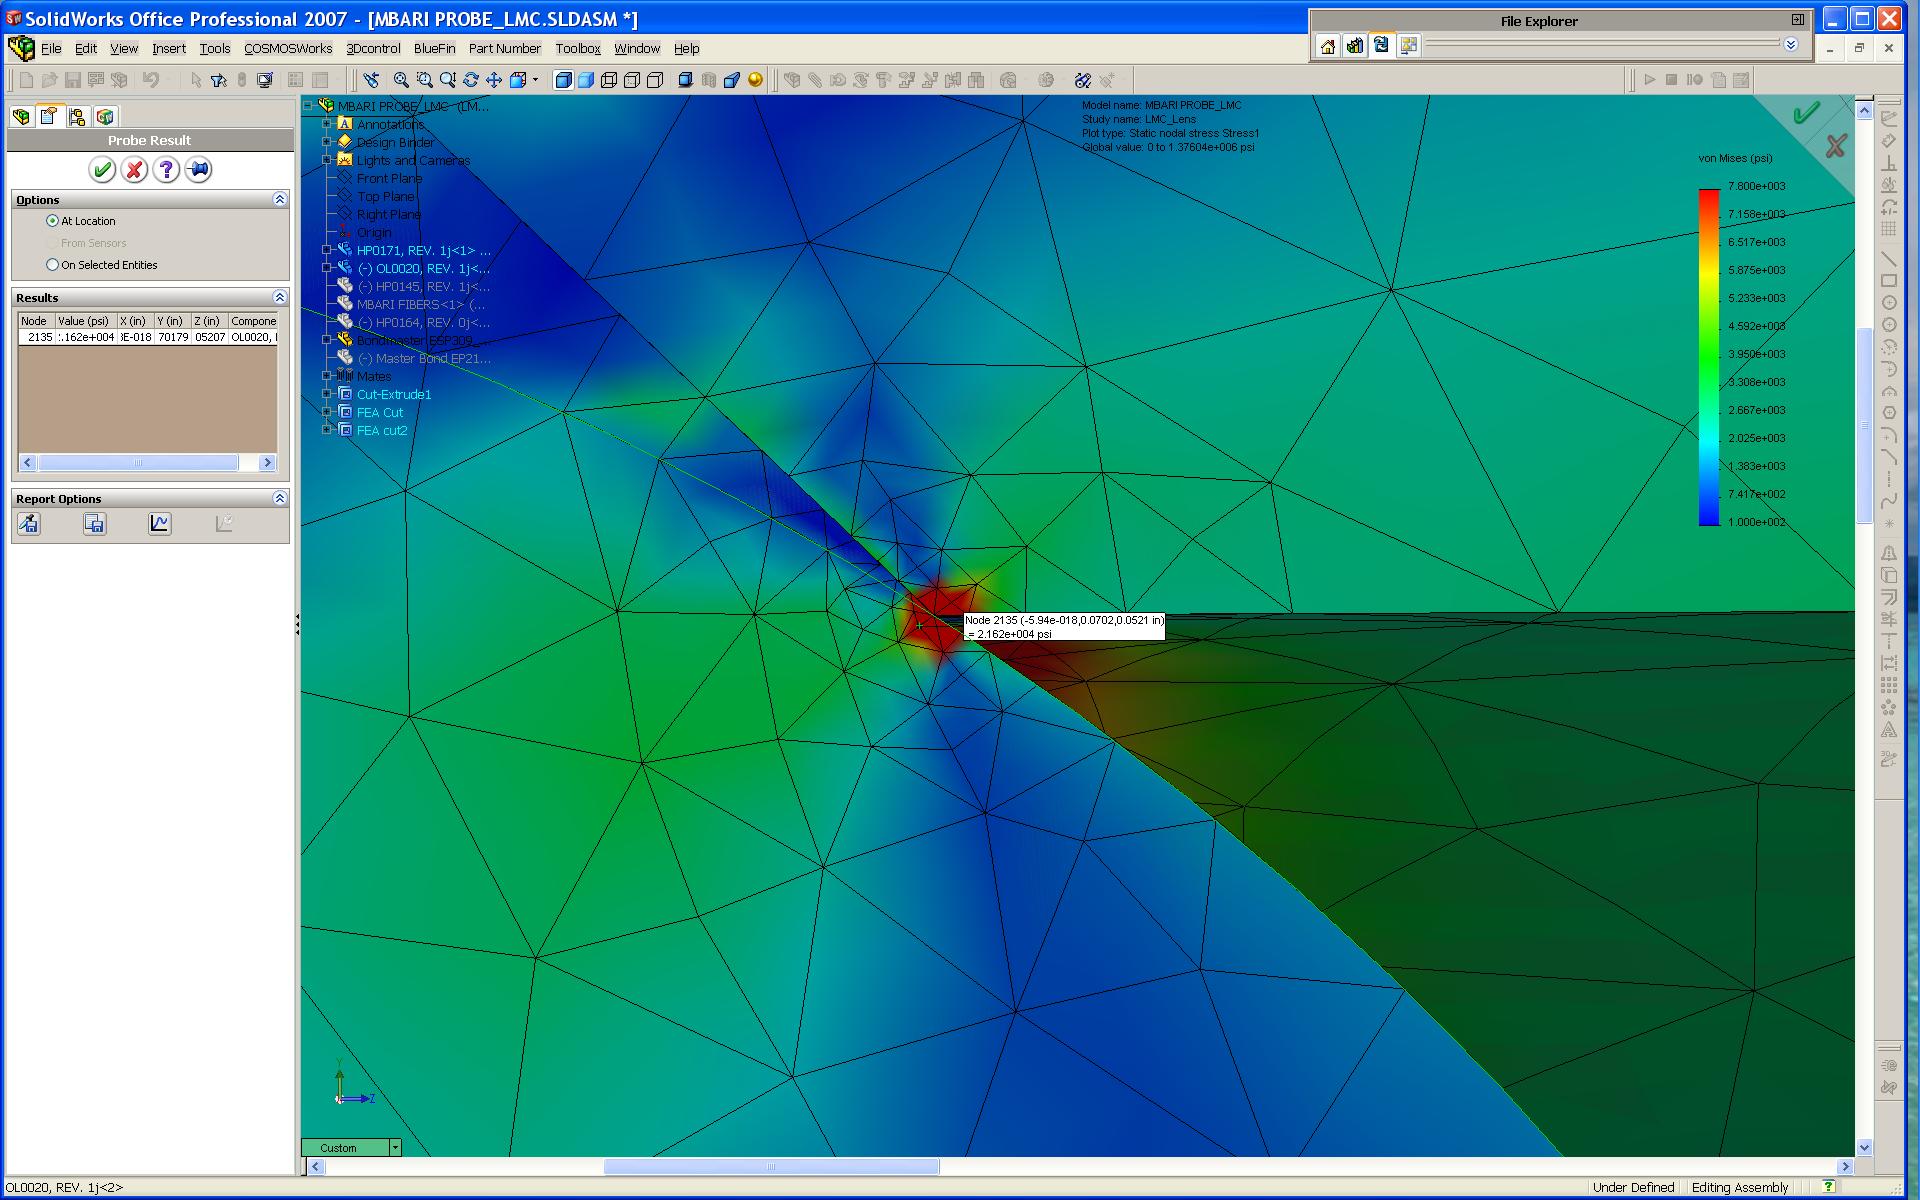Click Plot graph icon in Report Options
1920x1200 pixels.
(x=160, y=523)
